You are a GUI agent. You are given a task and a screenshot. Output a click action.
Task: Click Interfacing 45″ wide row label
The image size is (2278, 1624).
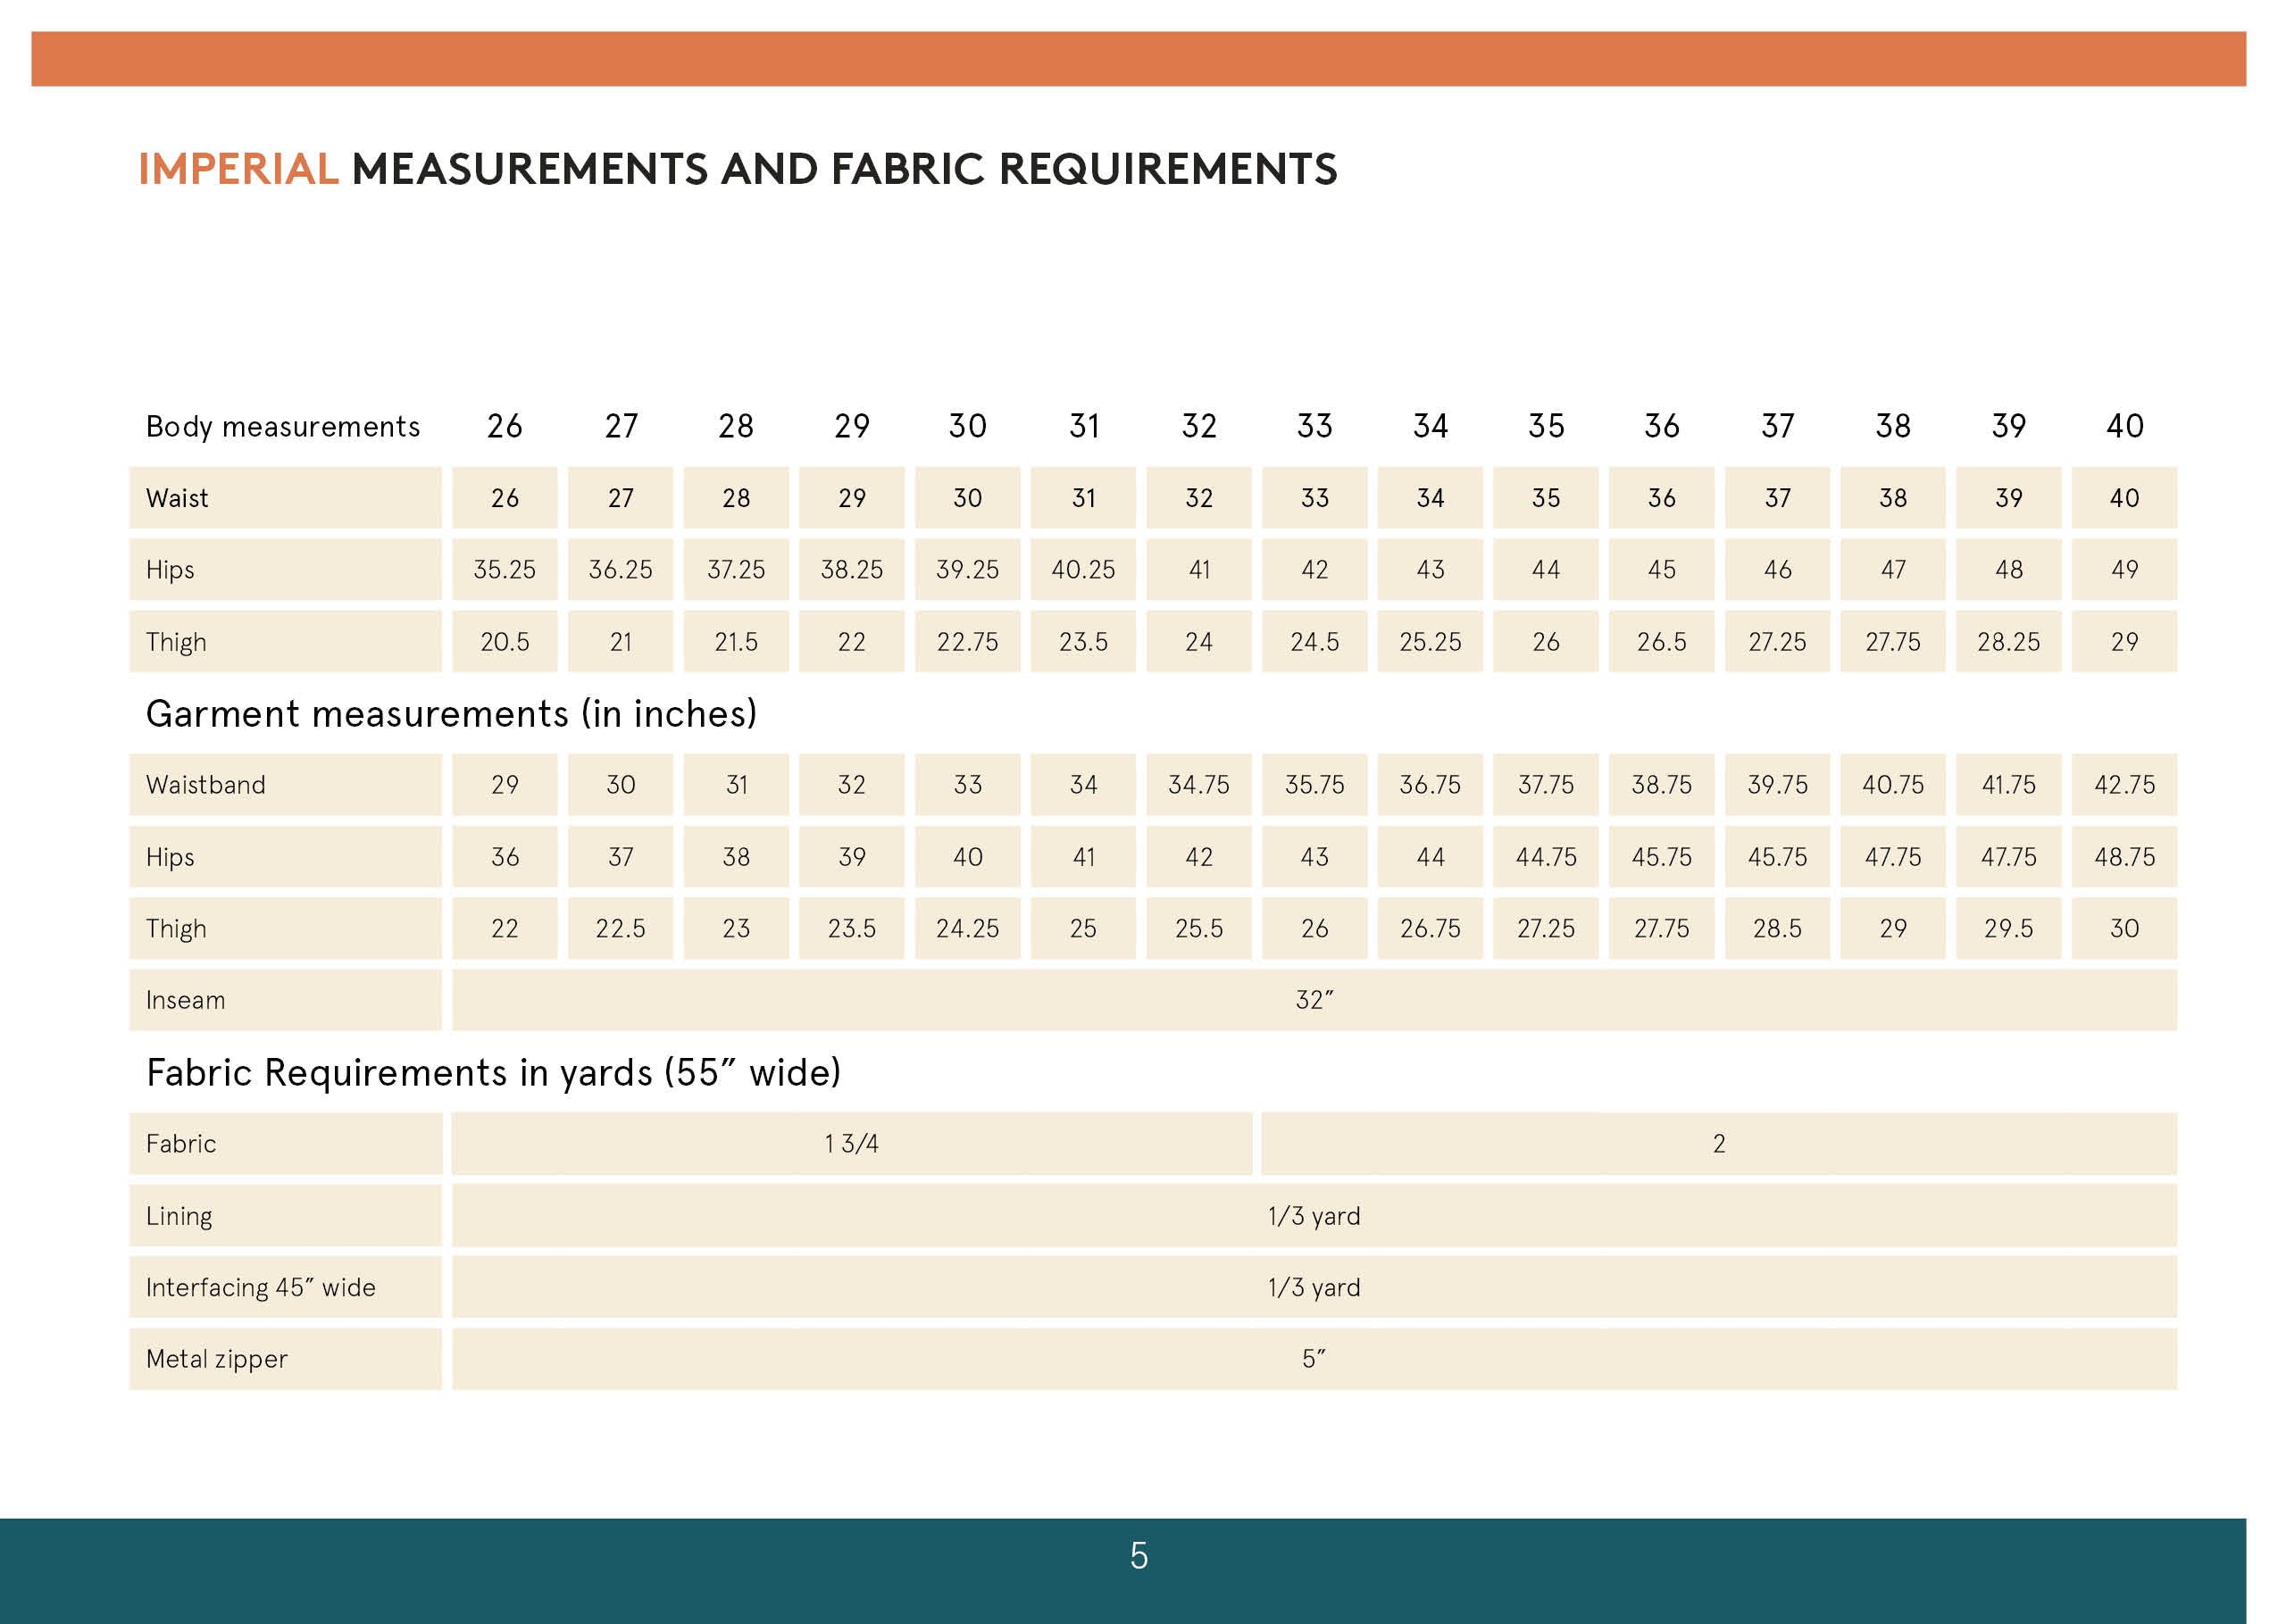261,1288
